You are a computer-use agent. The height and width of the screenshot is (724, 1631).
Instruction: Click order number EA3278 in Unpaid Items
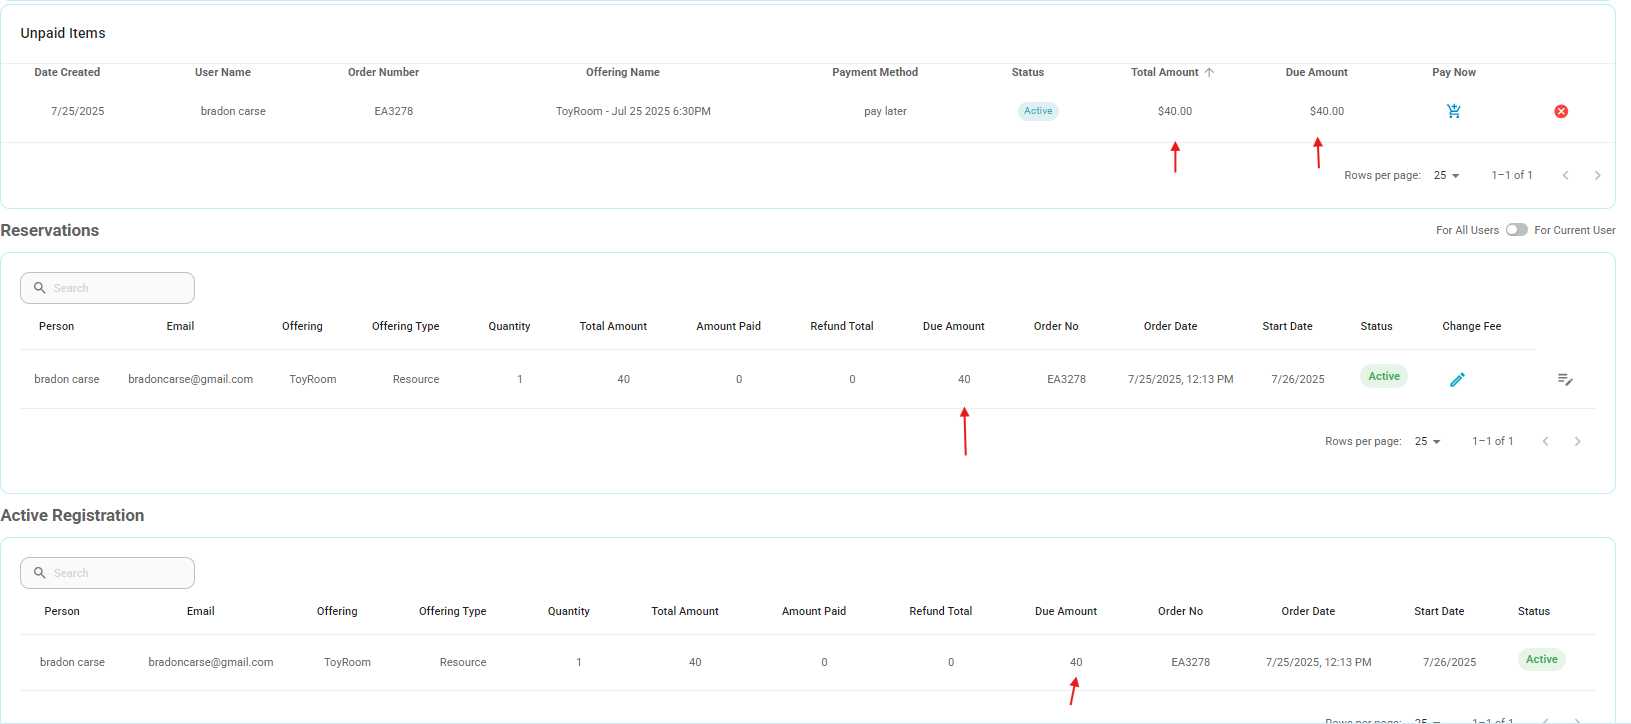click(394, 111)
